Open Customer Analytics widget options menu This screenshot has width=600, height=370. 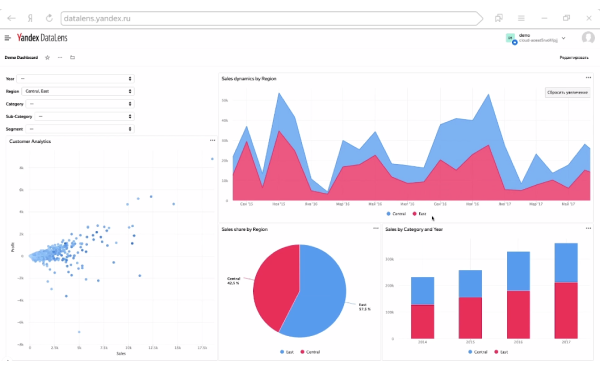point(212,141)
